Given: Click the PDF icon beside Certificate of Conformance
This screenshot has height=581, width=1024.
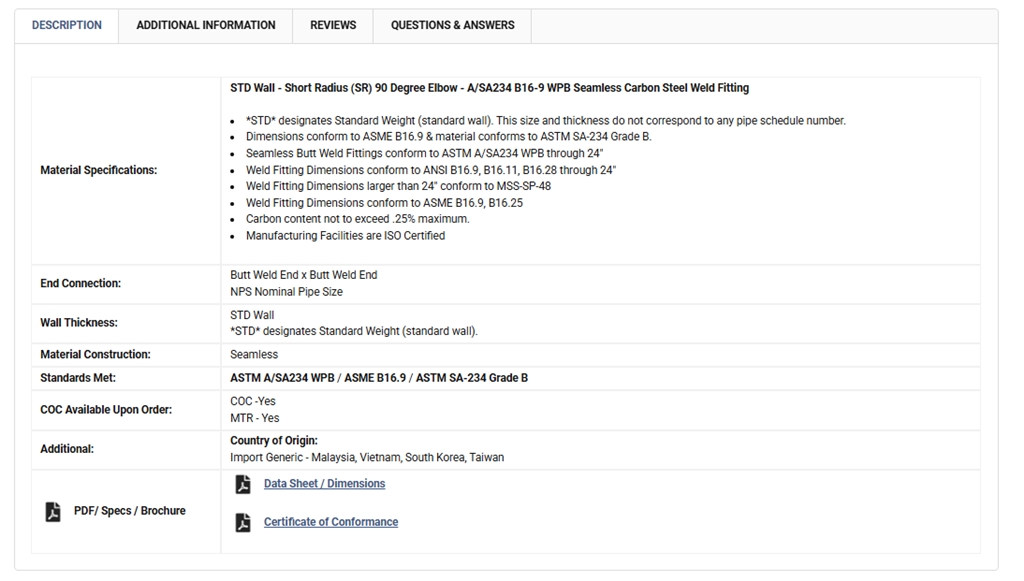Looking at the screenshot, I should point(243,522).
